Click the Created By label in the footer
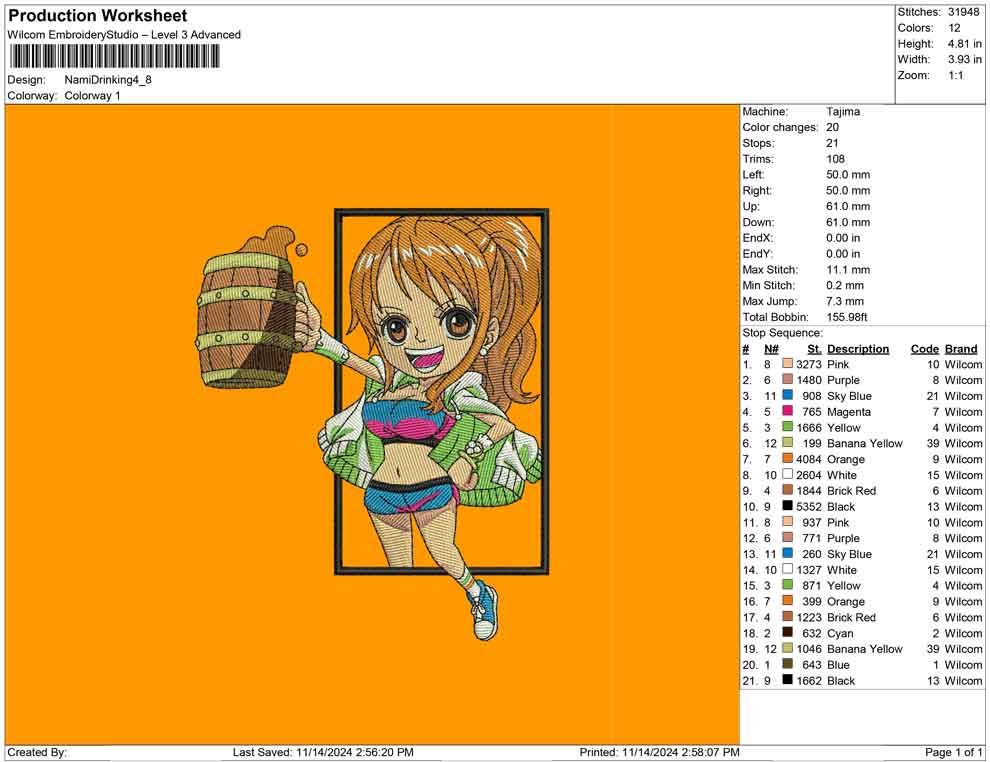The image size is (990, 762). [37, 752]
